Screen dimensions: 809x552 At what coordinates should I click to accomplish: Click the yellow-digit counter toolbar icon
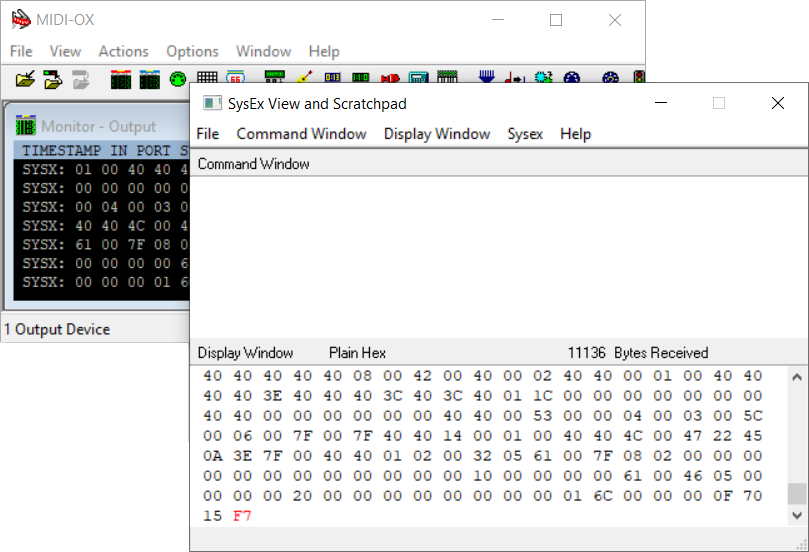tap(332, 77)
